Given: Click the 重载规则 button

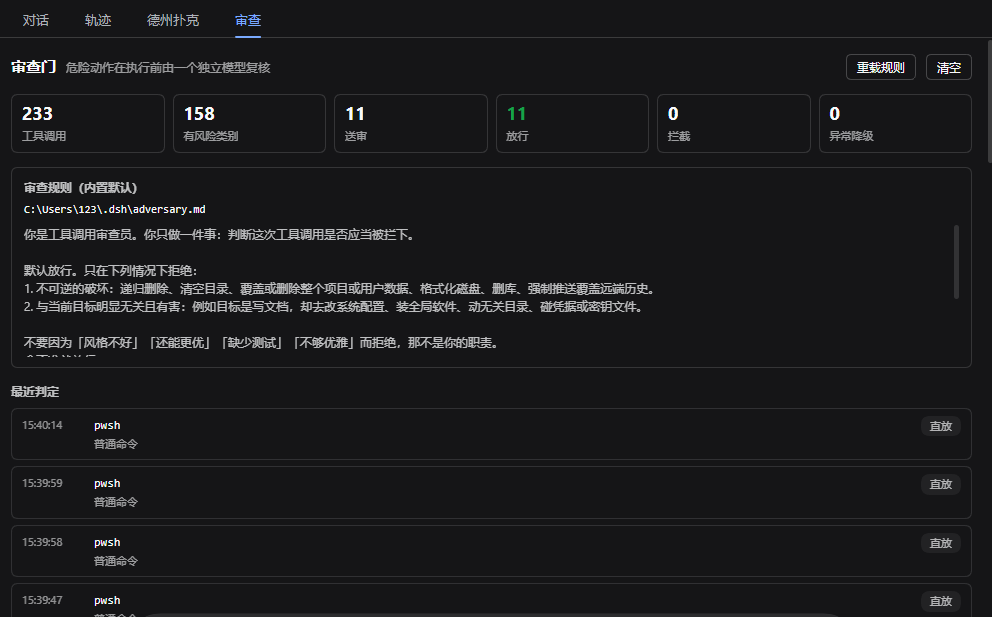Looking at the screenshot, I should pos(881,67).
